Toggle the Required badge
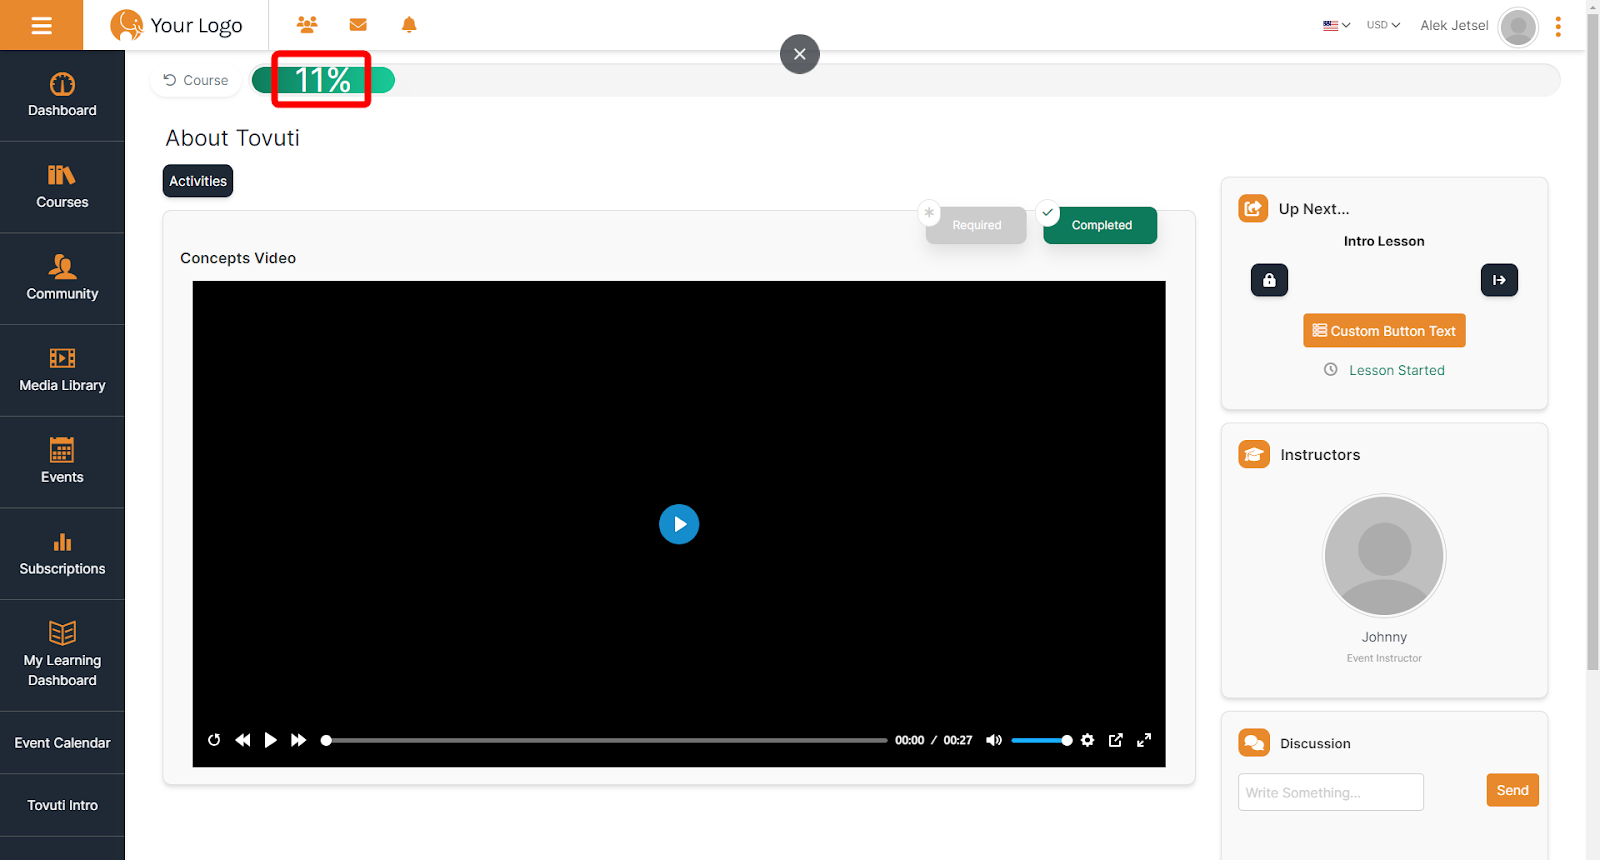 pos(976,225)
